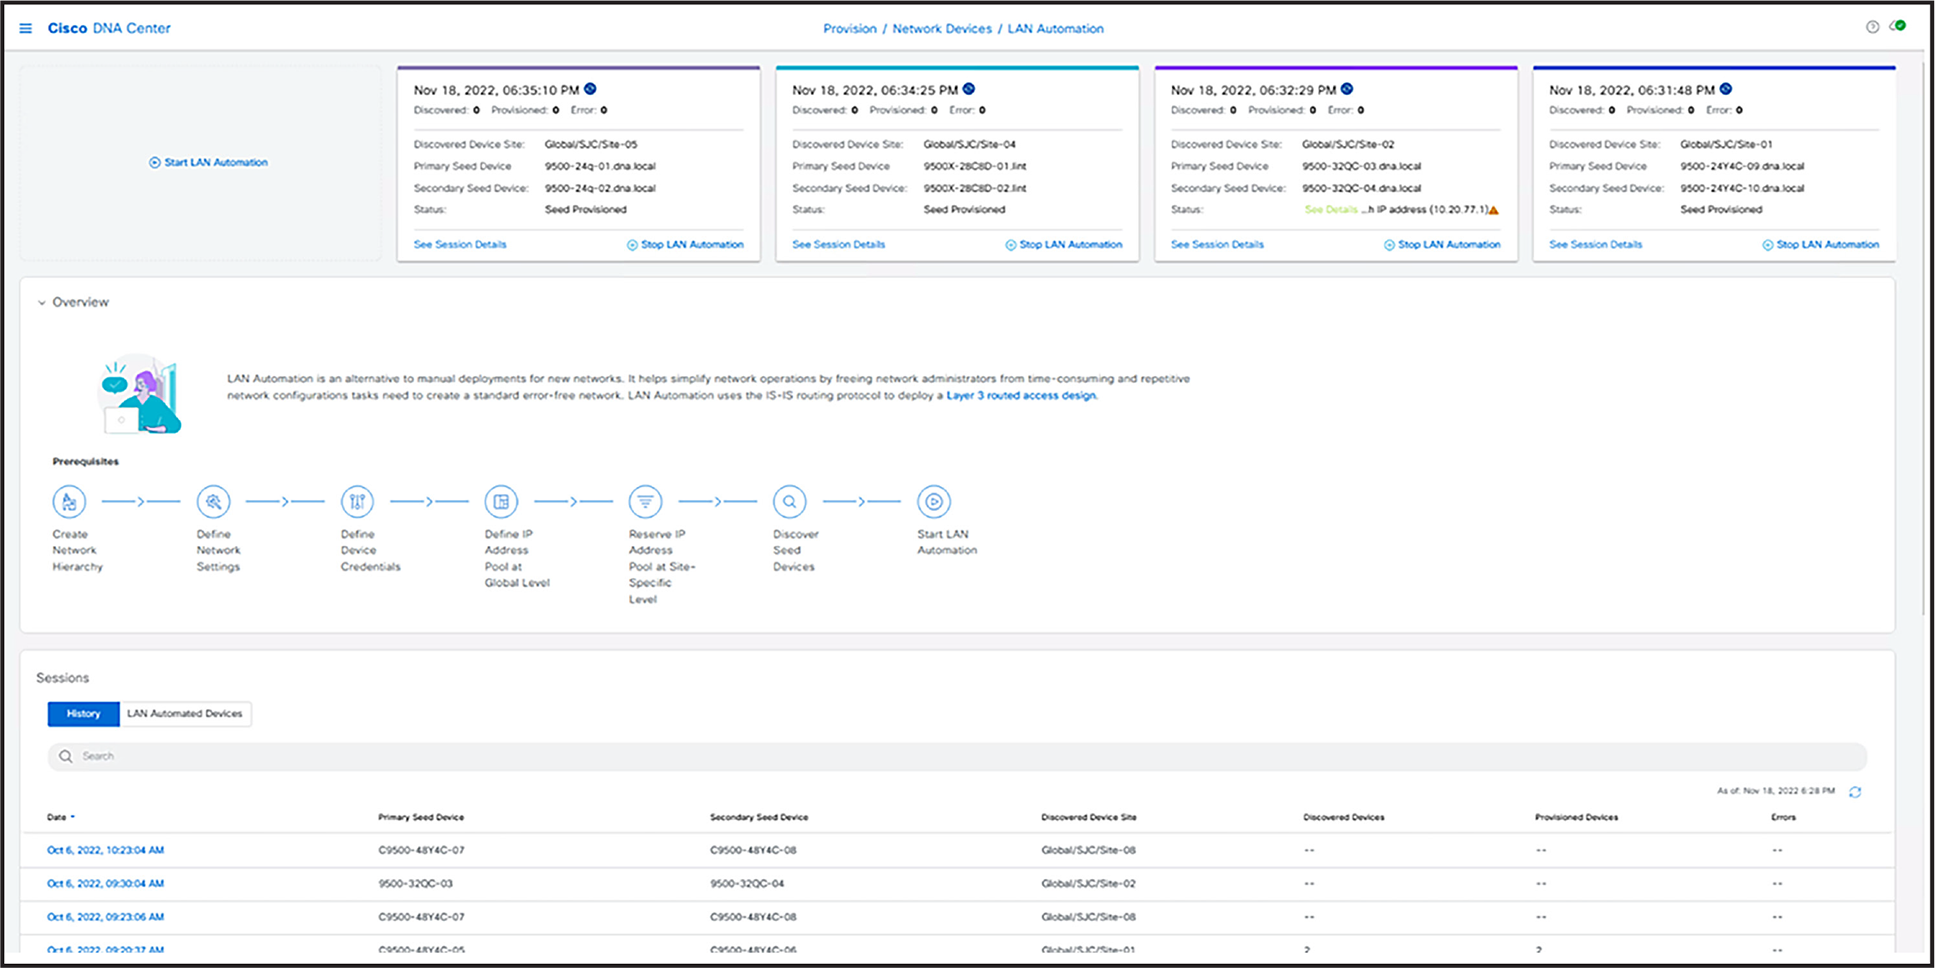Click 9500-32QC-03 primary seed cell
Screen dimensions: 1935x968
[x=415, y=884]
